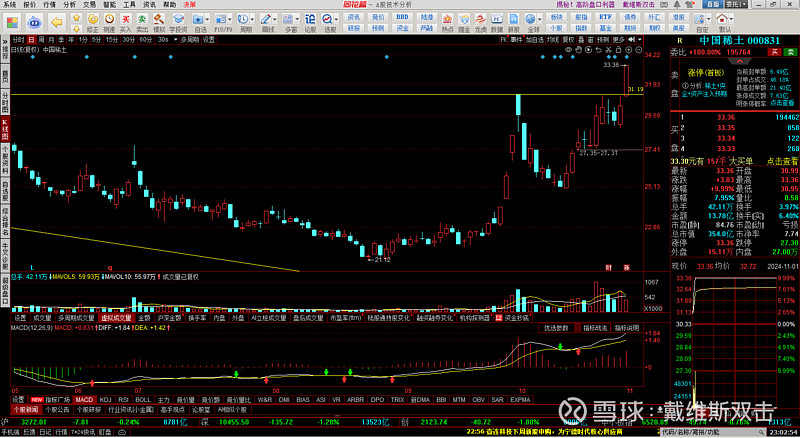
Task: Switch chart period to 60分
Action: 146,39
